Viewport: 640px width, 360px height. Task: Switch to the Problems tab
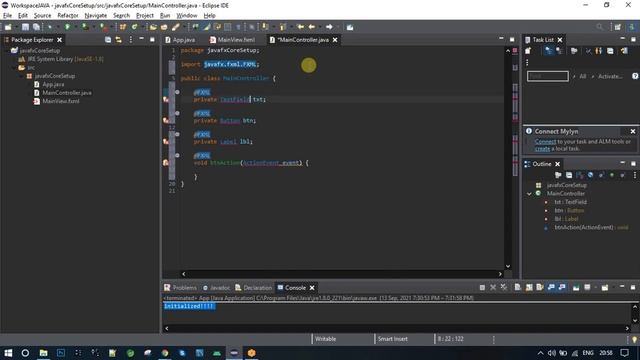pyautogui.click(x=180, y=288)
